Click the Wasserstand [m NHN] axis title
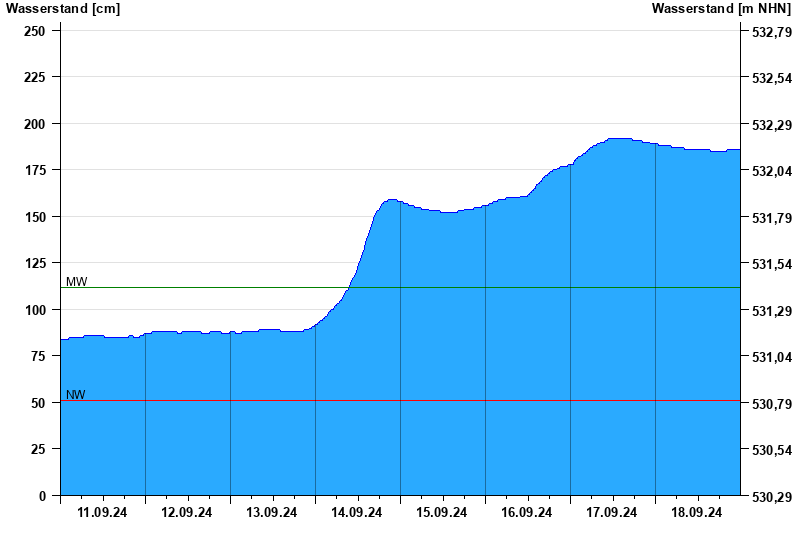 pos(721,8)
